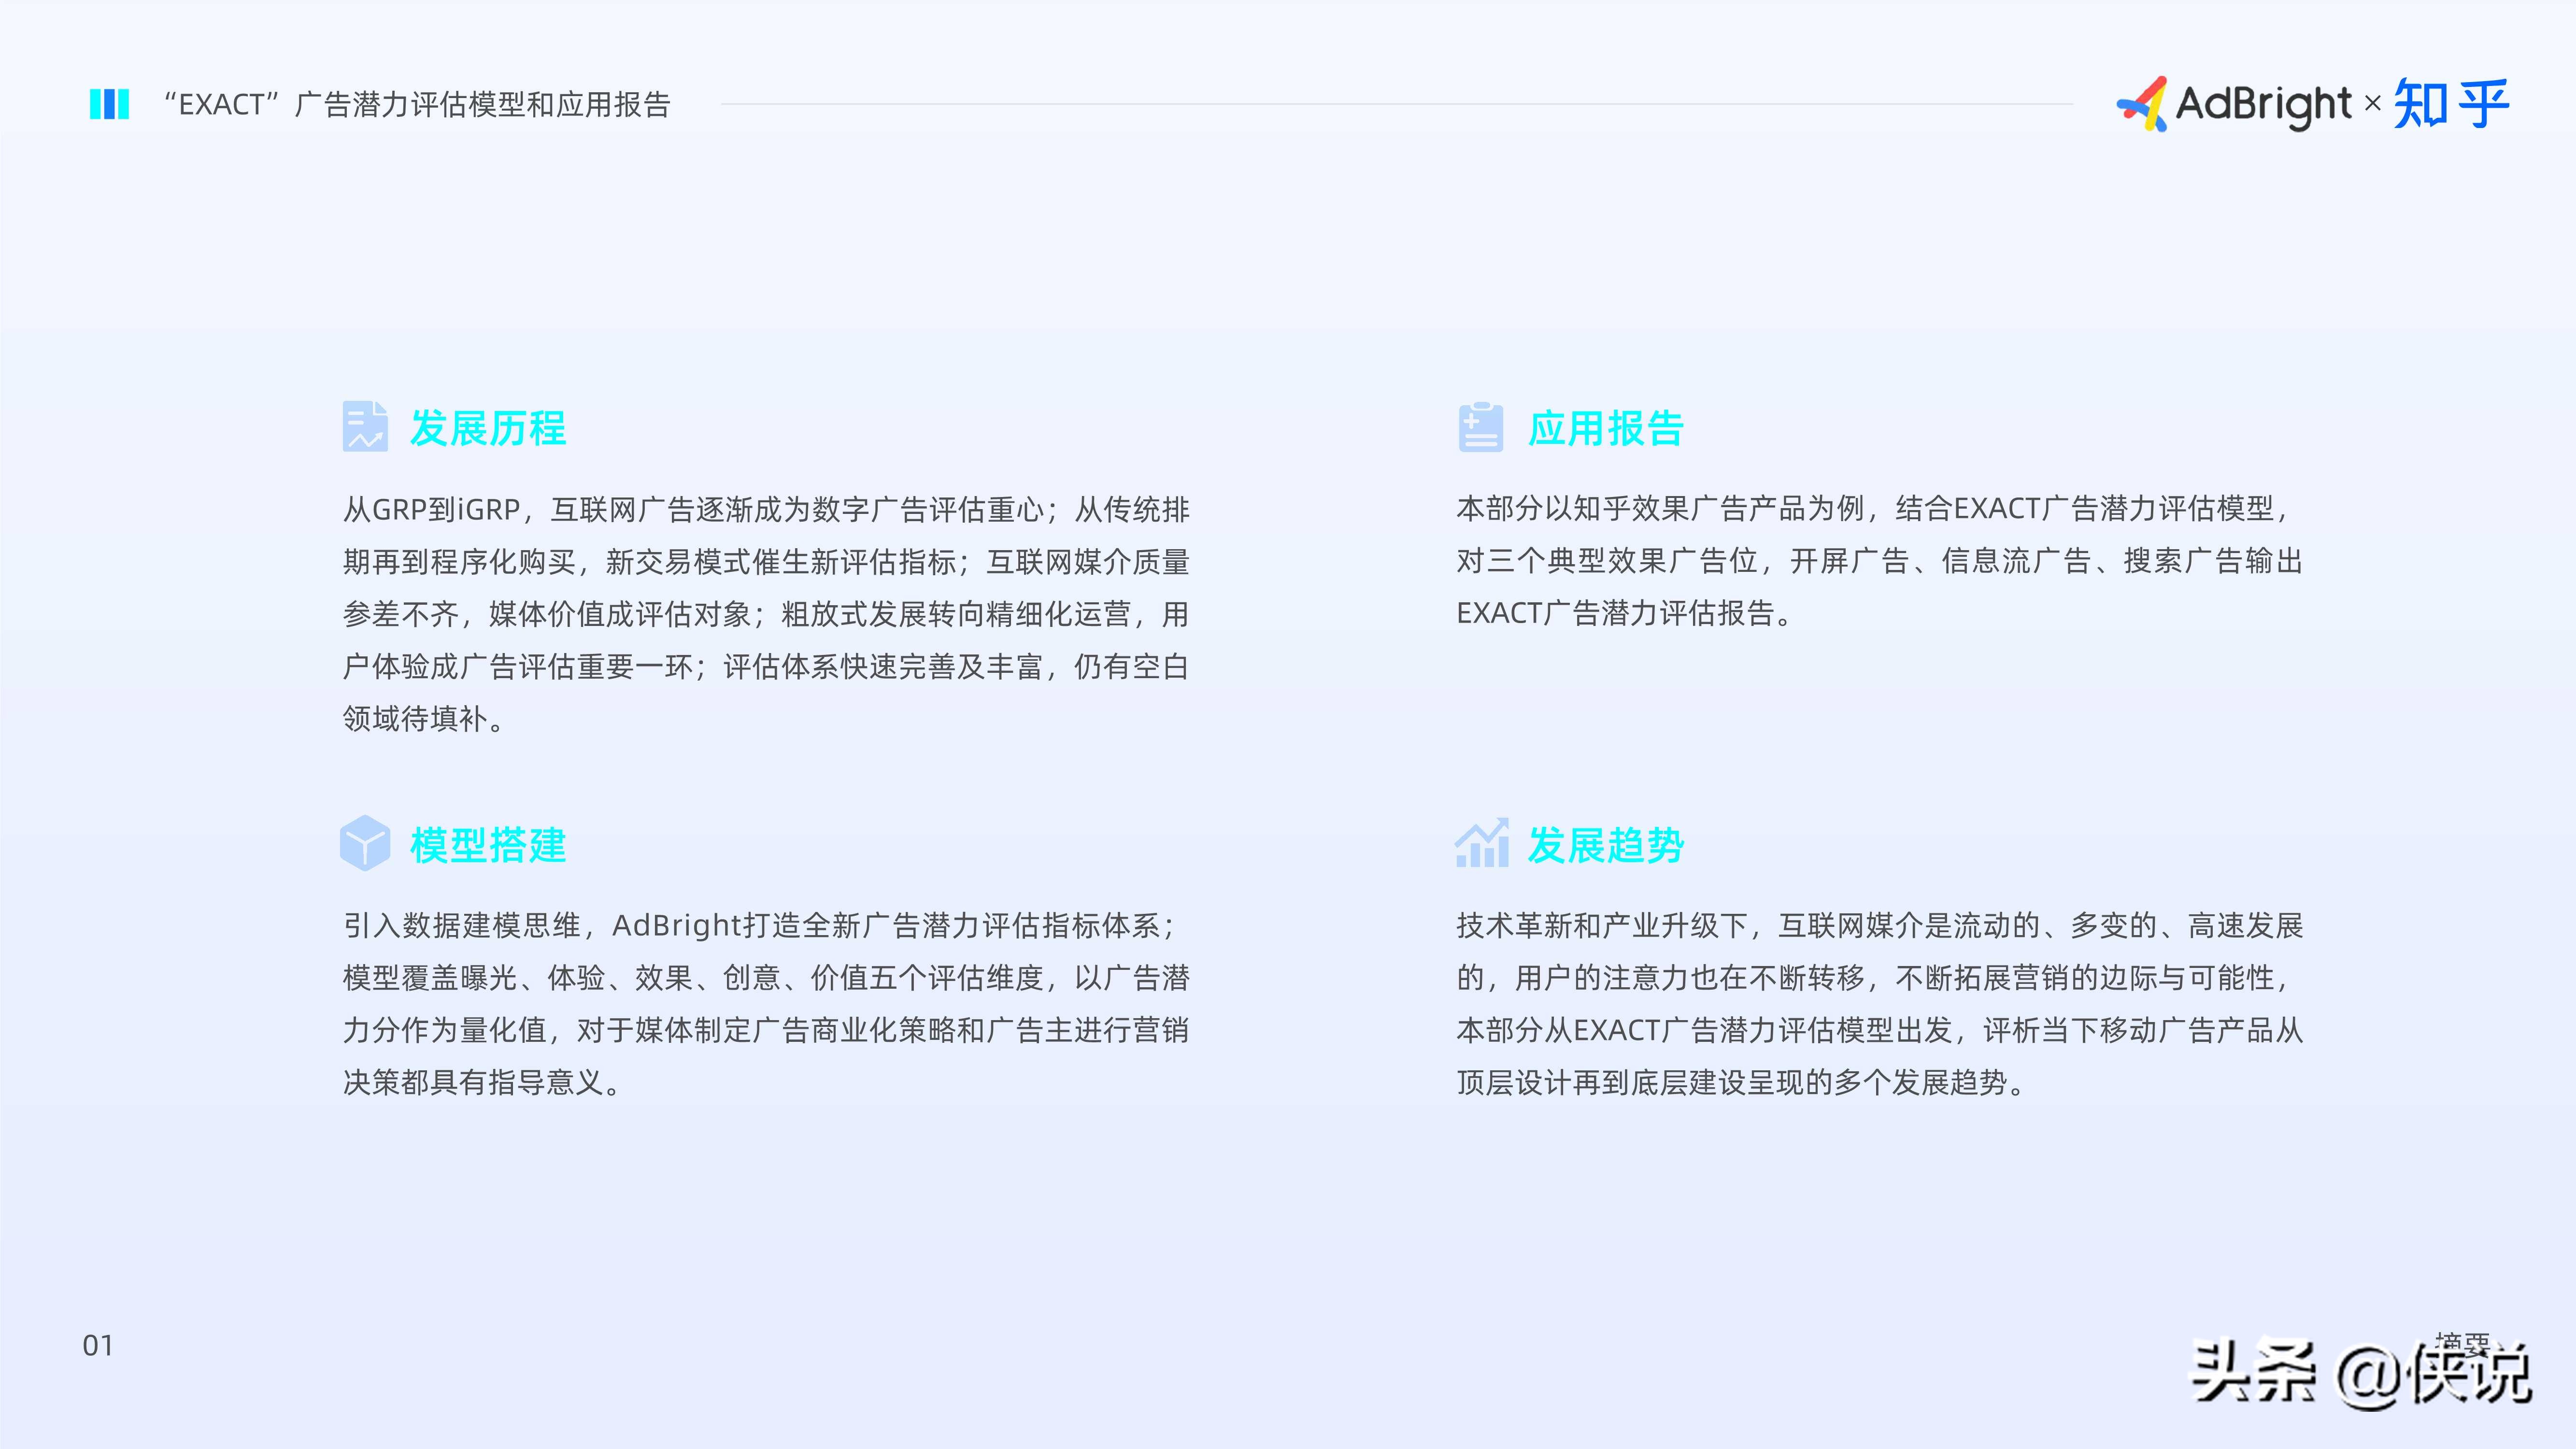Click the AdBright wordmark text

coord(2264,105)
